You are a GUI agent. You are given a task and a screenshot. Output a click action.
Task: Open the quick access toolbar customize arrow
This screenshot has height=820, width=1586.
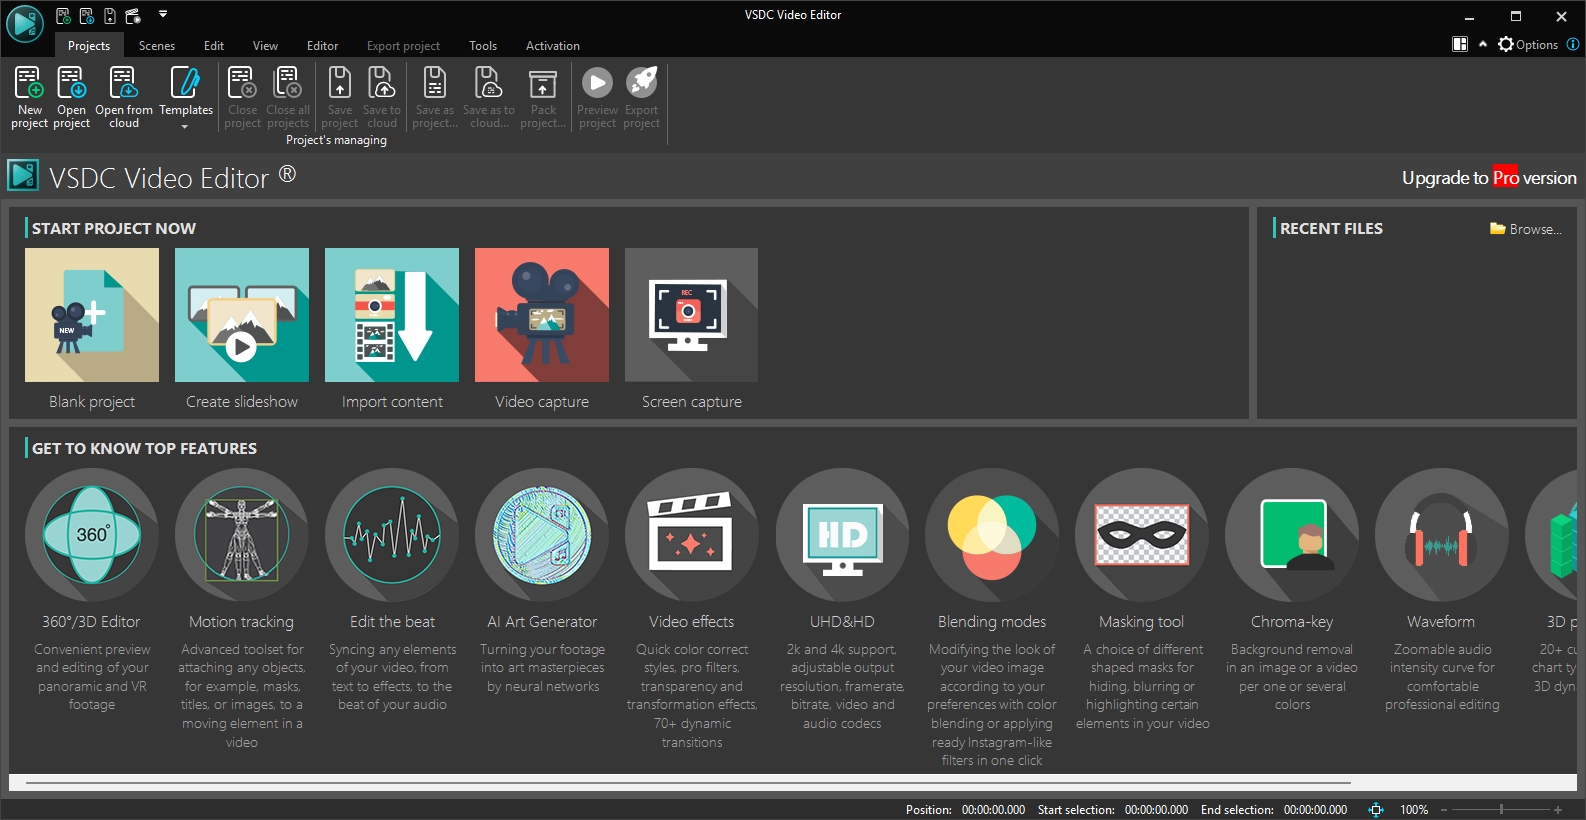(x=163, y=14)
